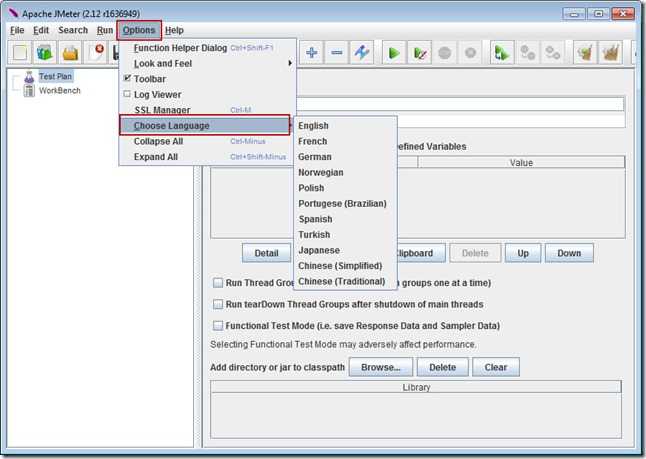Click the Start no pauses icon
This screenshot has width=646, height=459.
pos(419,53)
